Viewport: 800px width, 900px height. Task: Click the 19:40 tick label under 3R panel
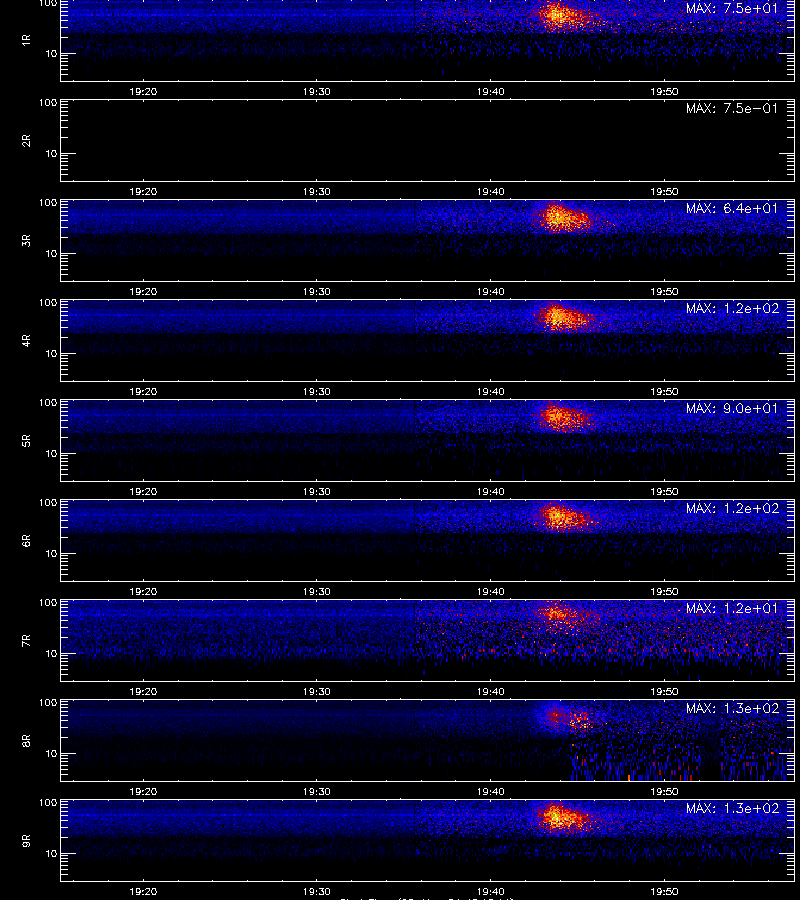tap(491, 292)
